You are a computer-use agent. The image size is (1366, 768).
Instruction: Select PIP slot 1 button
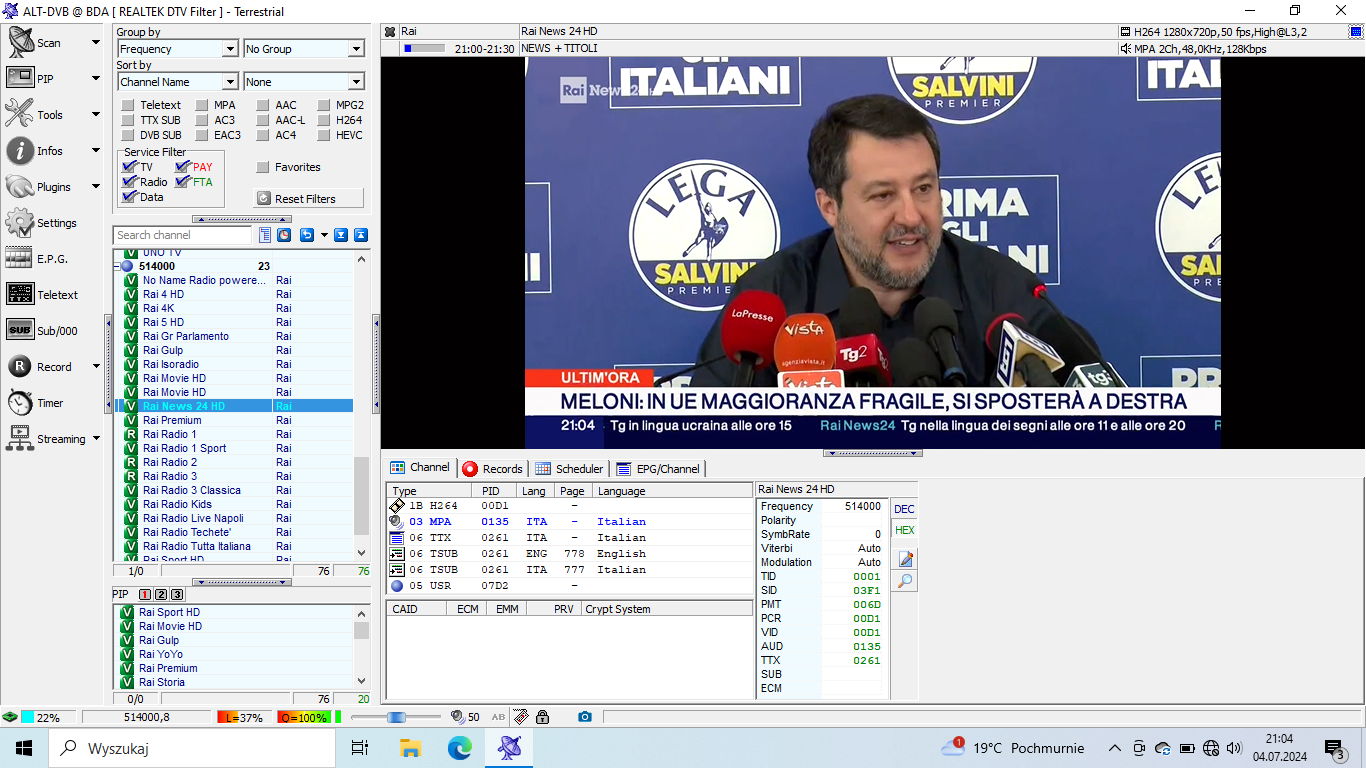144,594
